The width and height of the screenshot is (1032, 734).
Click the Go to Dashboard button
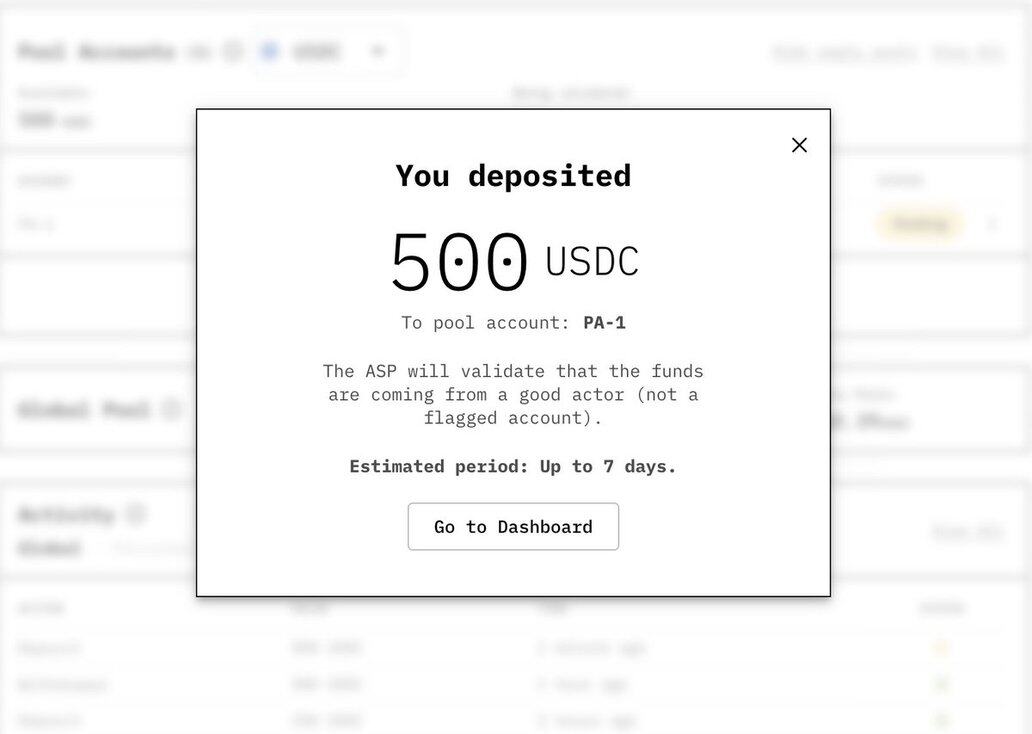pyautogui.click(x=513, y=527)
